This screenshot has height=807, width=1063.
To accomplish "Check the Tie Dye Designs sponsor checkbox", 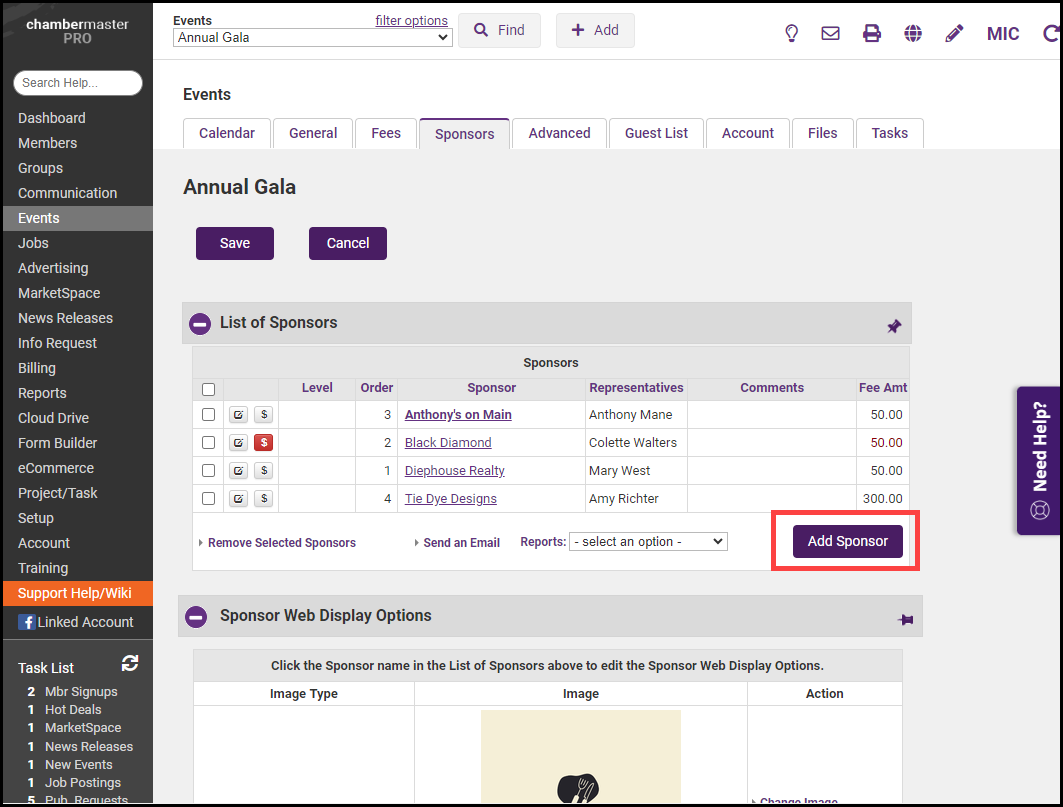I will click(209, 499).
